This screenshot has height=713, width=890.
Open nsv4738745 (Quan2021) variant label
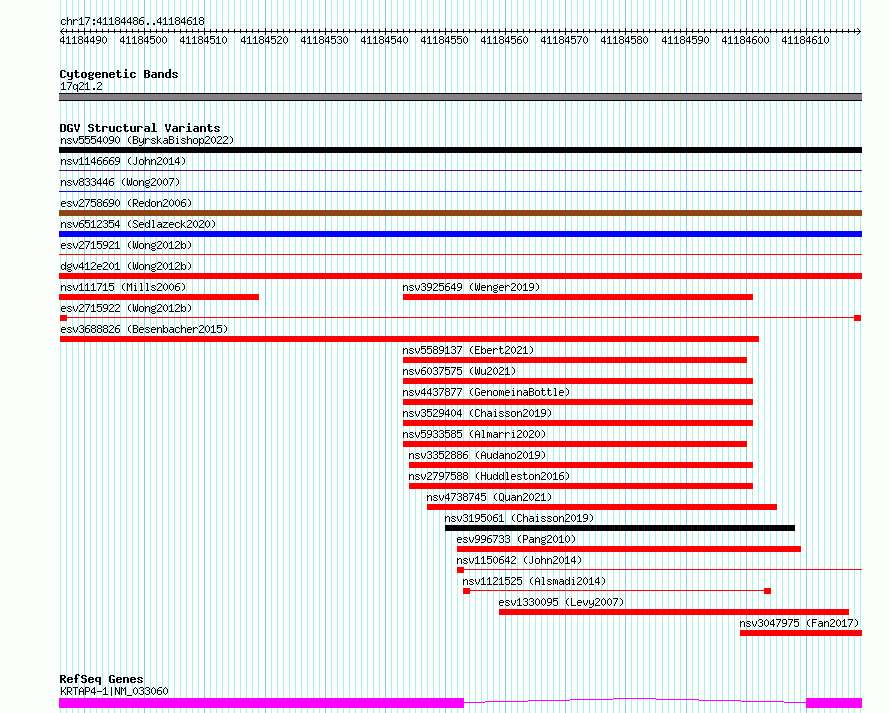[x=489, y=497]
